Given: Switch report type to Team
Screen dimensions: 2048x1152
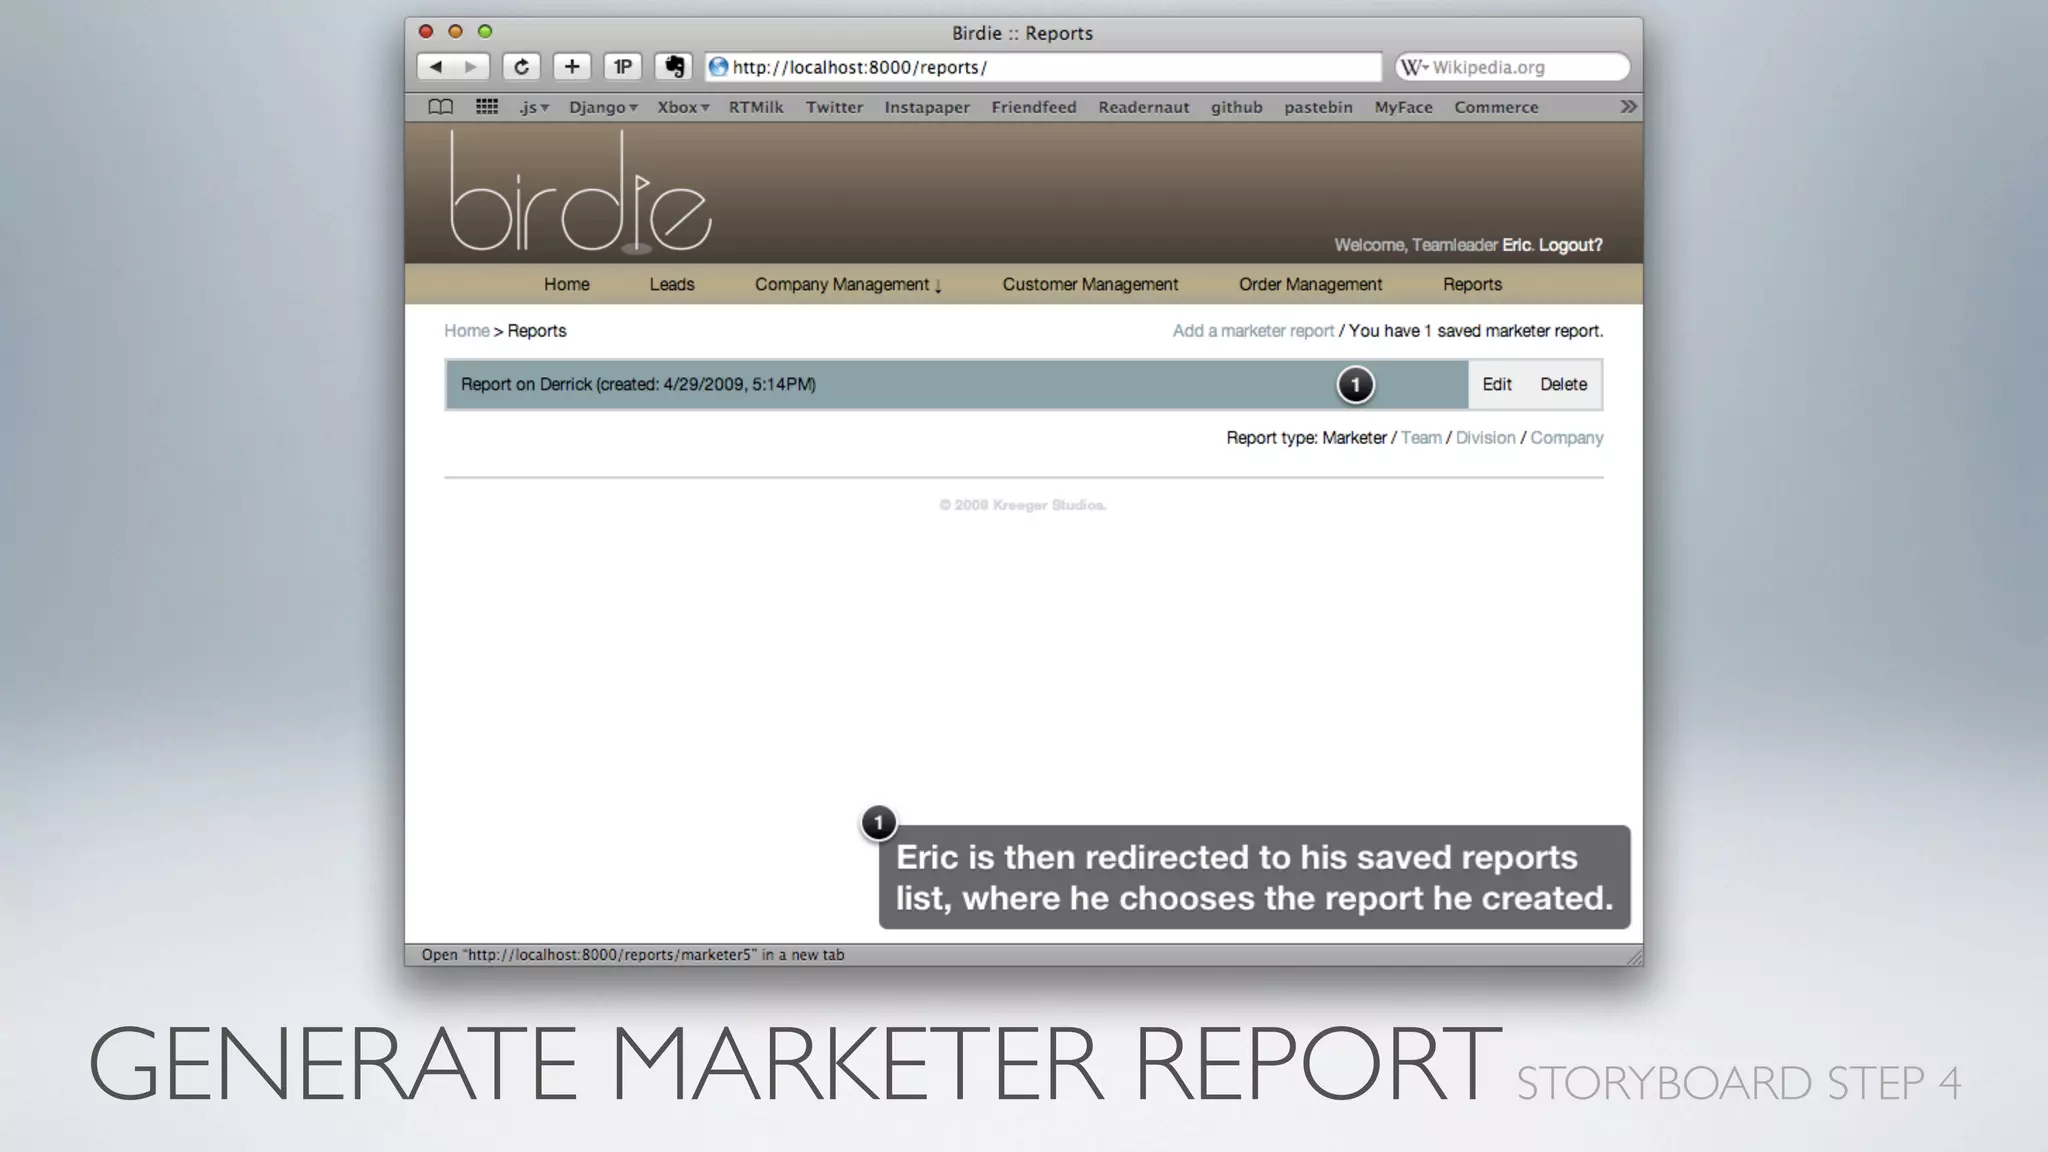Looking at the screenshot, I should coord(1421,438).
